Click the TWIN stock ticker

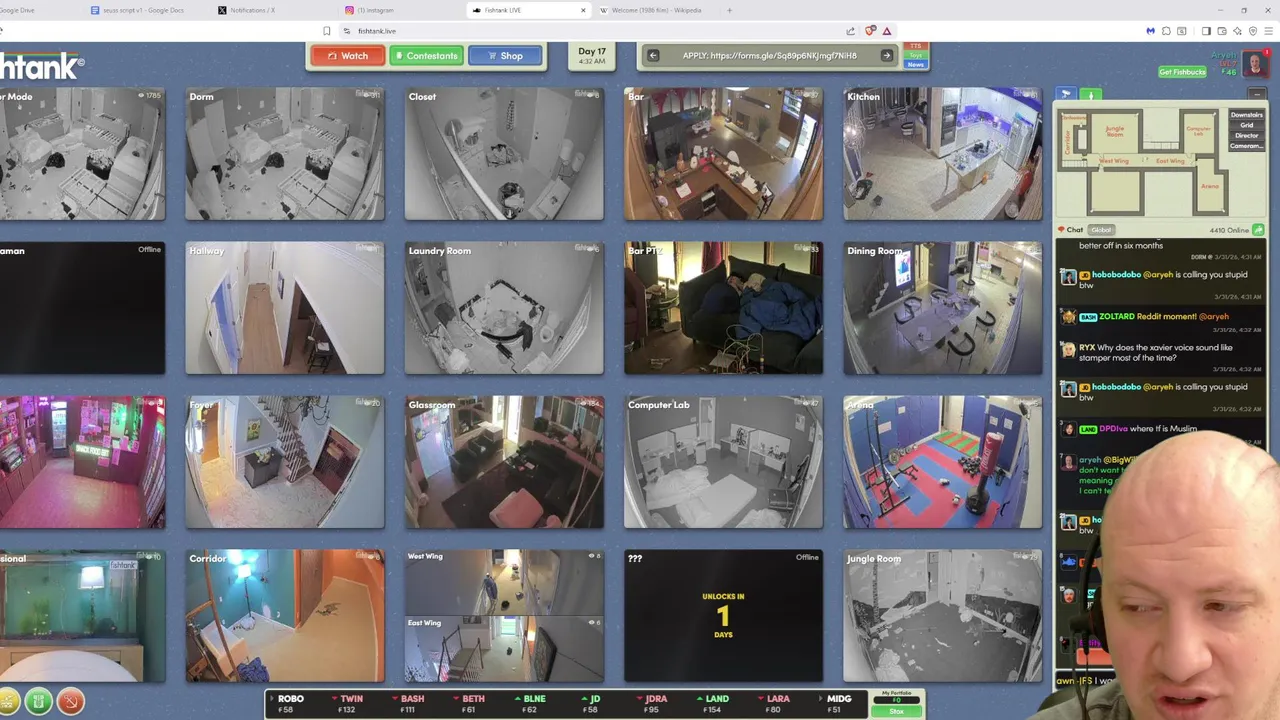(350, 704)
